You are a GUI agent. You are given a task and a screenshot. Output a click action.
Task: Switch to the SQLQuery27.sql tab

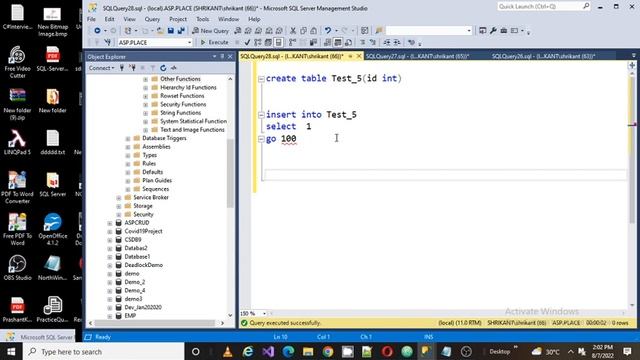click(x=417, y=56)
